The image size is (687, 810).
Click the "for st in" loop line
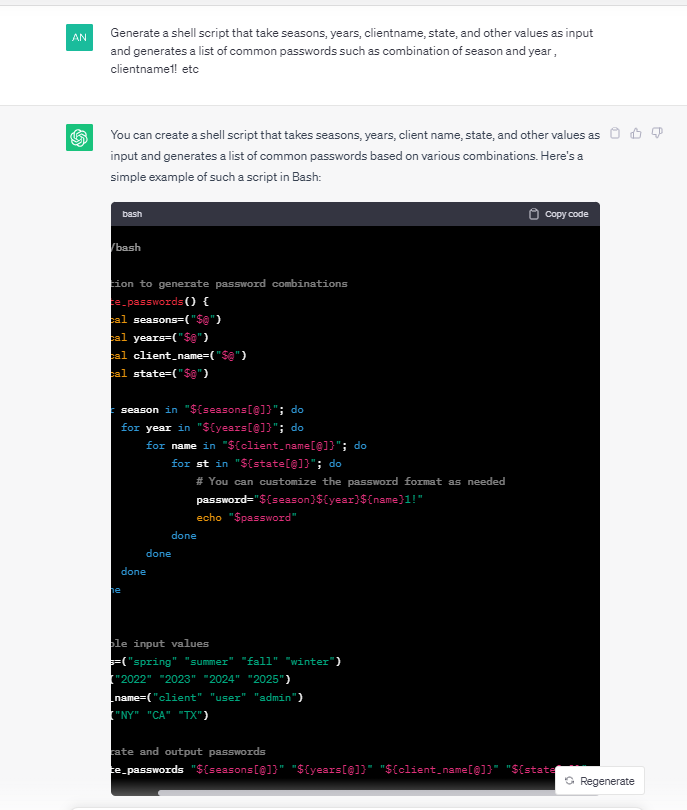256,463
